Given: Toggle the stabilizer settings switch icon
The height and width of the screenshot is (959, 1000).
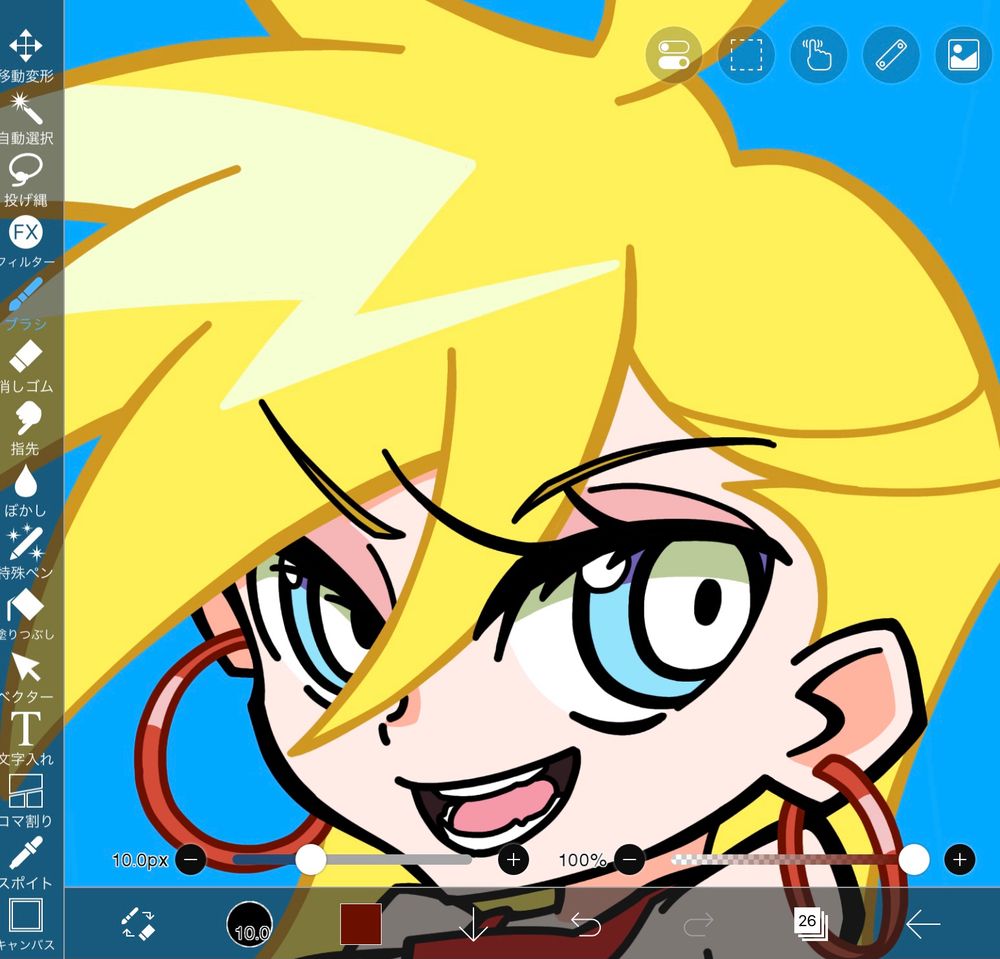Looking at the screenshot, I should click(673, 55).
